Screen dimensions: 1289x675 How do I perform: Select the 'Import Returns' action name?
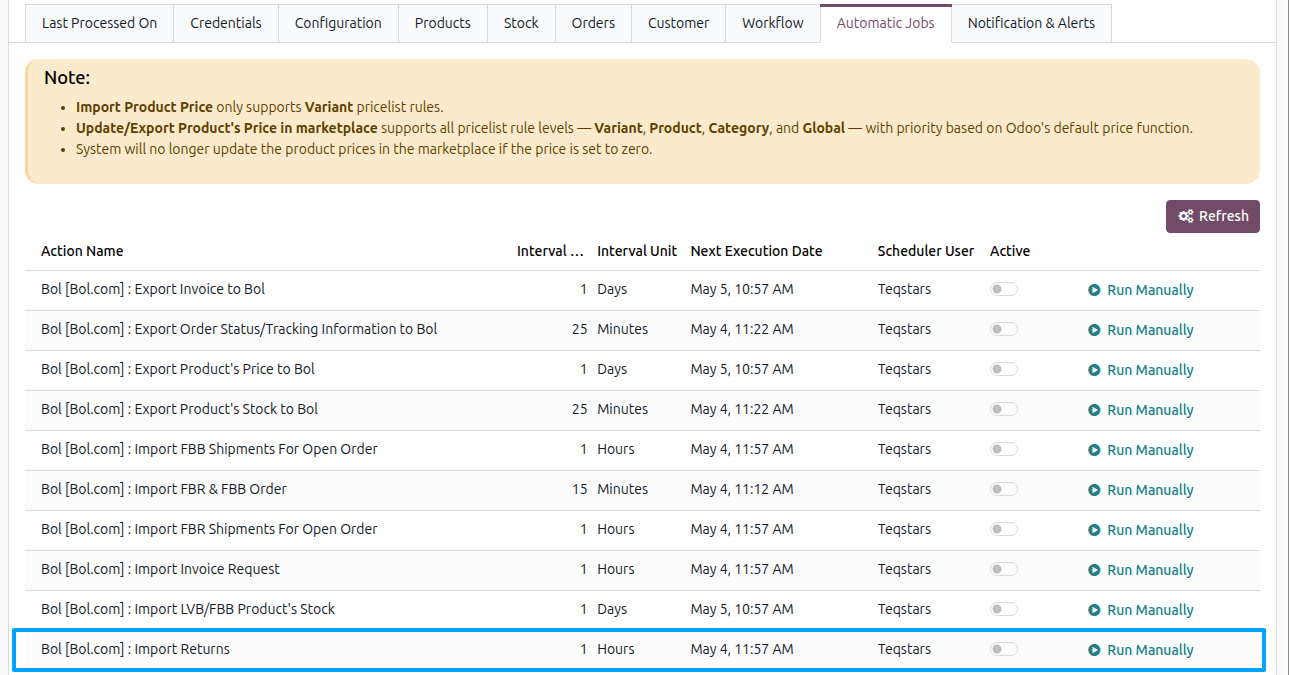(x=135, y=649)
